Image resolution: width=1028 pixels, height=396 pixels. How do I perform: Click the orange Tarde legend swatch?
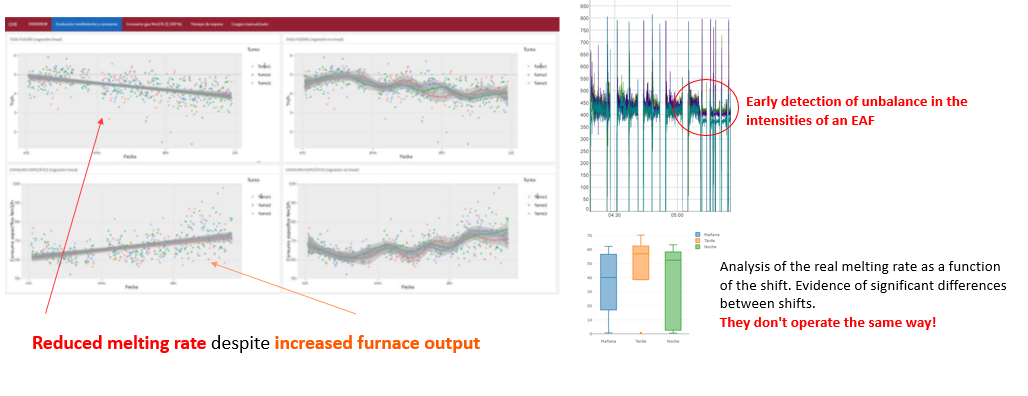tap(697, 240)
